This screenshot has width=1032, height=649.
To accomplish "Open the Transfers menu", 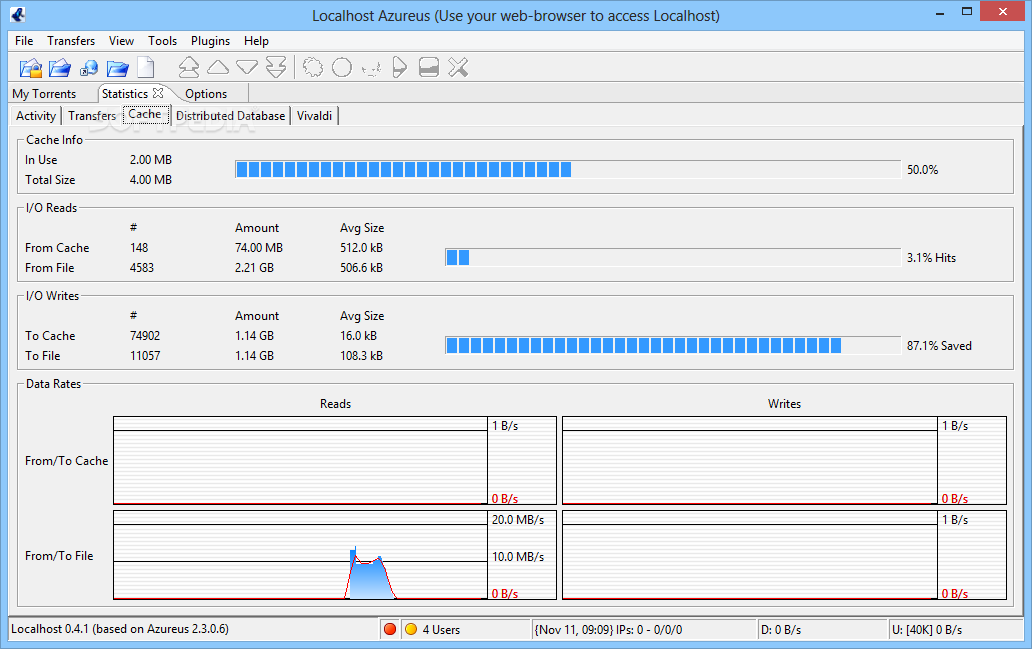I will point(71,41).
